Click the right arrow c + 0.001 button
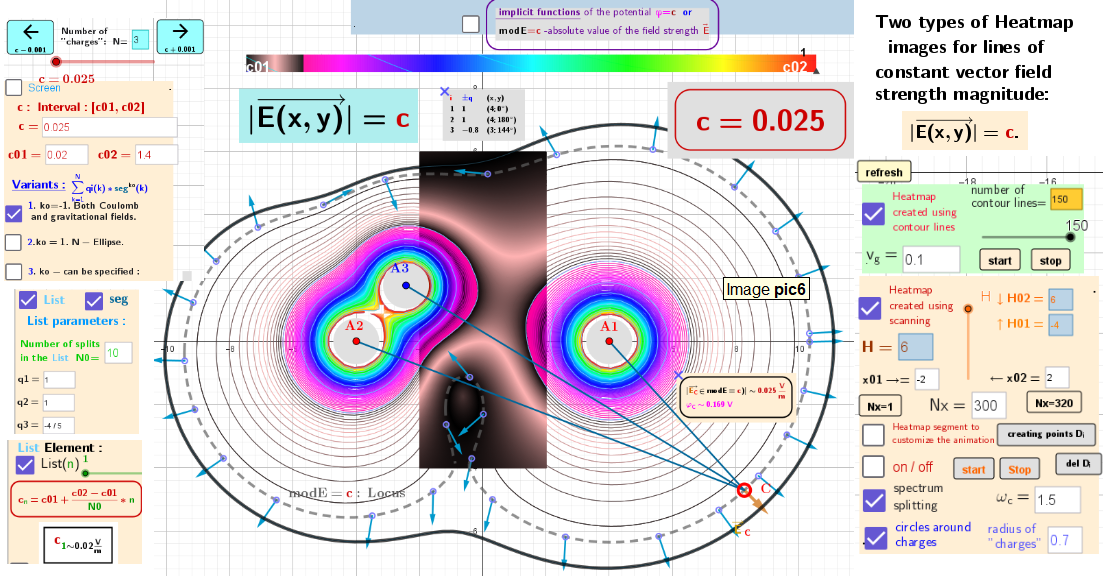1103x576 pixels. 180,37
